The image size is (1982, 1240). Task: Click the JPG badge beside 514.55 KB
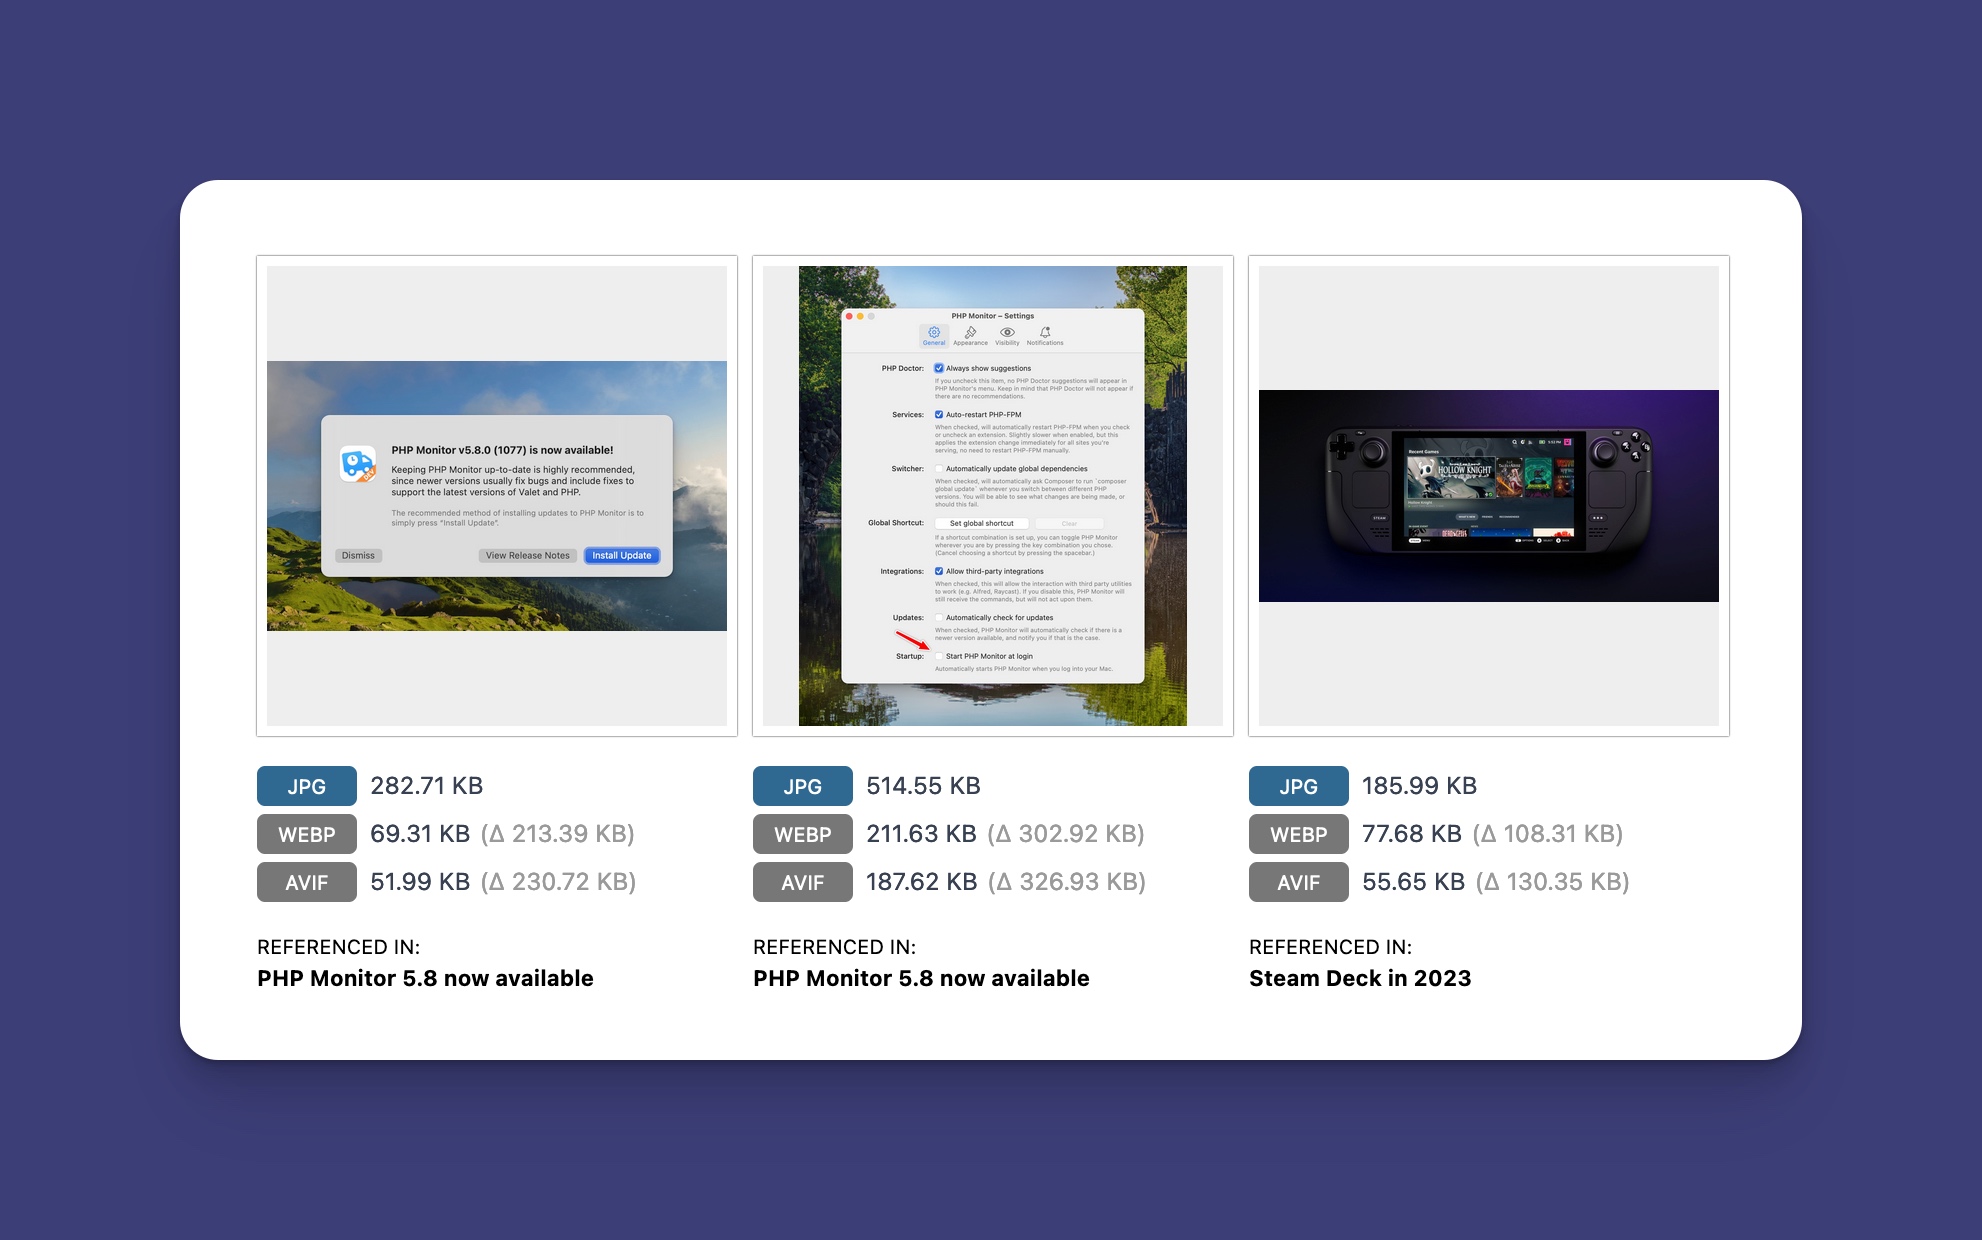[803, 786]
